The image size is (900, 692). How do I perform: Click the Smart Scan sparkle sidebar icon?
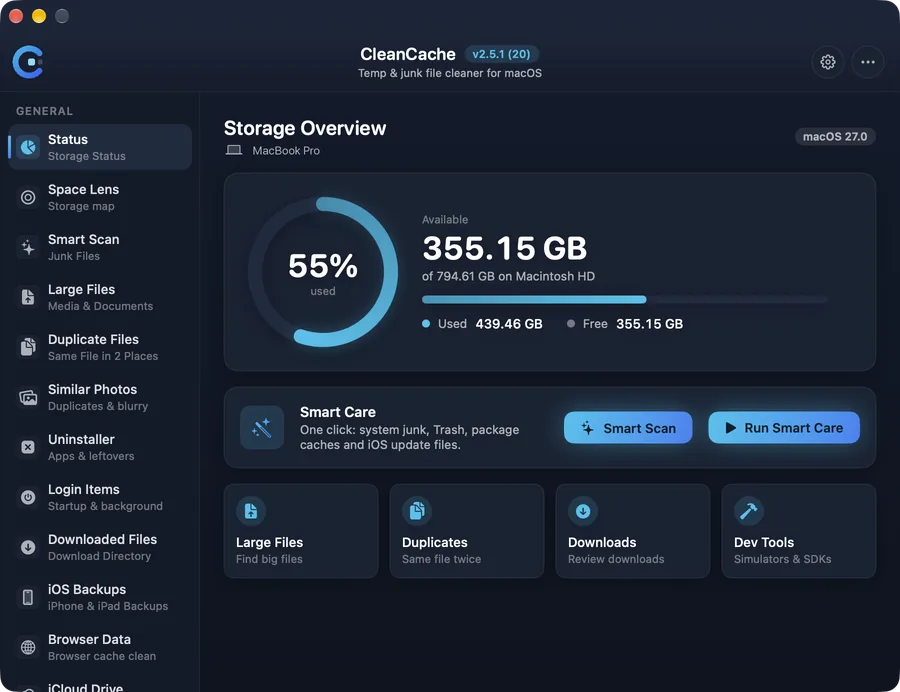[x=28, y=247]
